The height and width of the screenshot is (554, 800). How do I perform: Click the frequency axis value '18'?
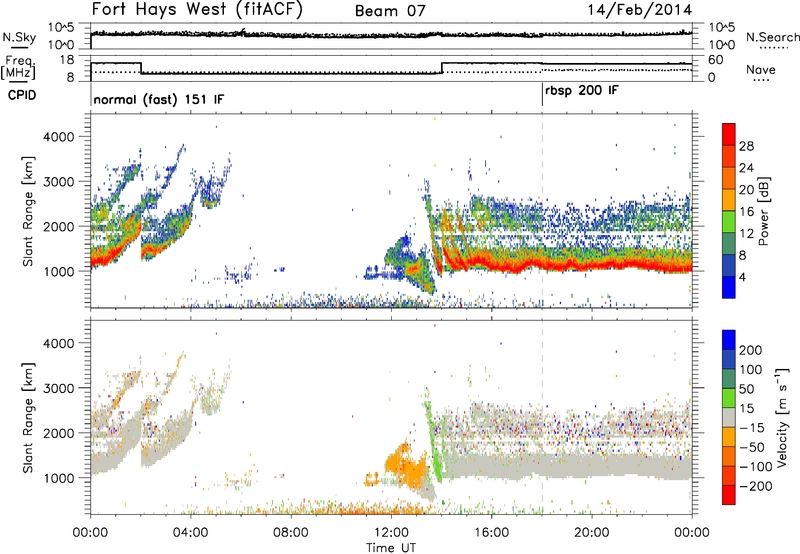[x=67, y=60]
